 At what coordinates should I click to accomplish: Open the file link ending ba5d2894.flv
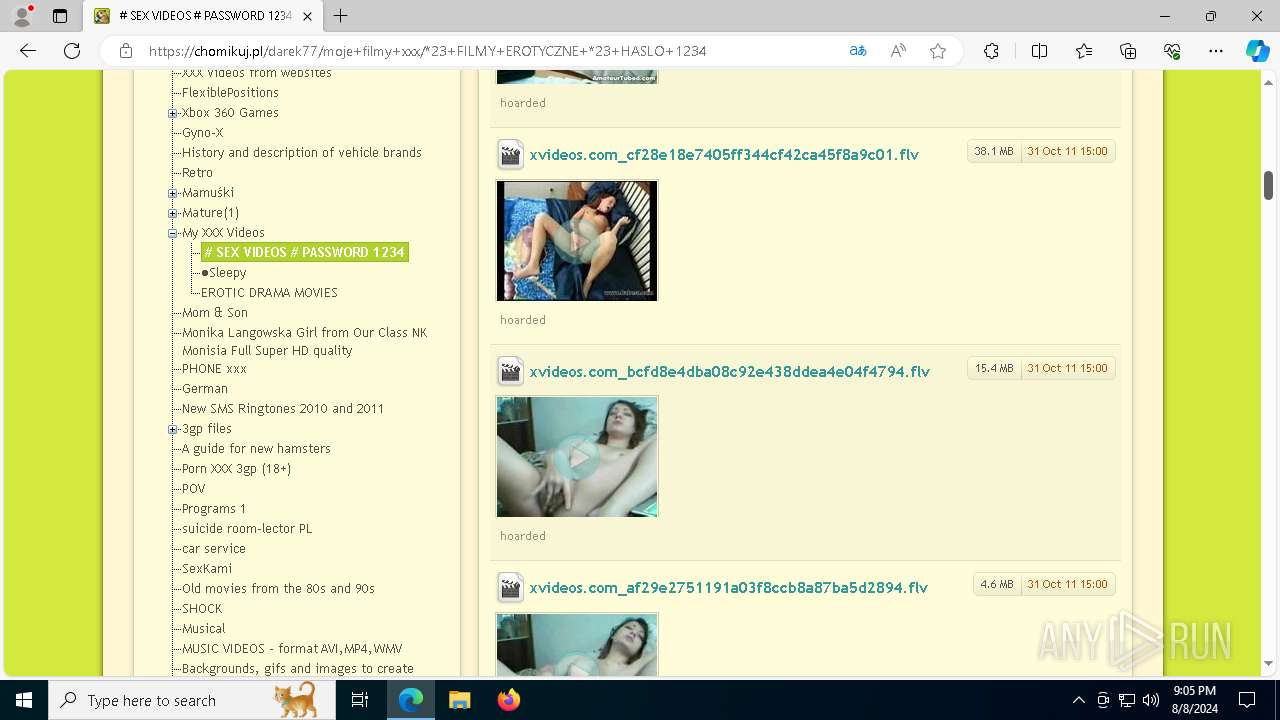coord(729,588)
